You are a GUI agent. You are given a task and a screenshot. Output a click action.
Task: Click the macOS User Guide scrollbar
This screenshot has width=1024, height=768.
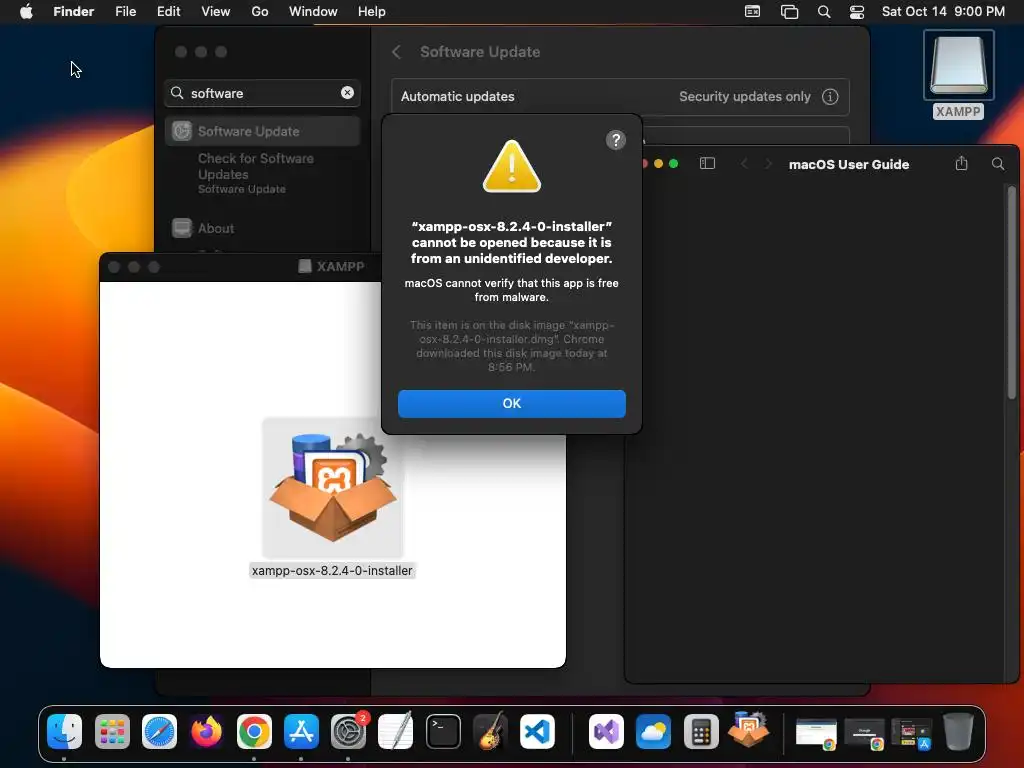(x=1012, y=292)
